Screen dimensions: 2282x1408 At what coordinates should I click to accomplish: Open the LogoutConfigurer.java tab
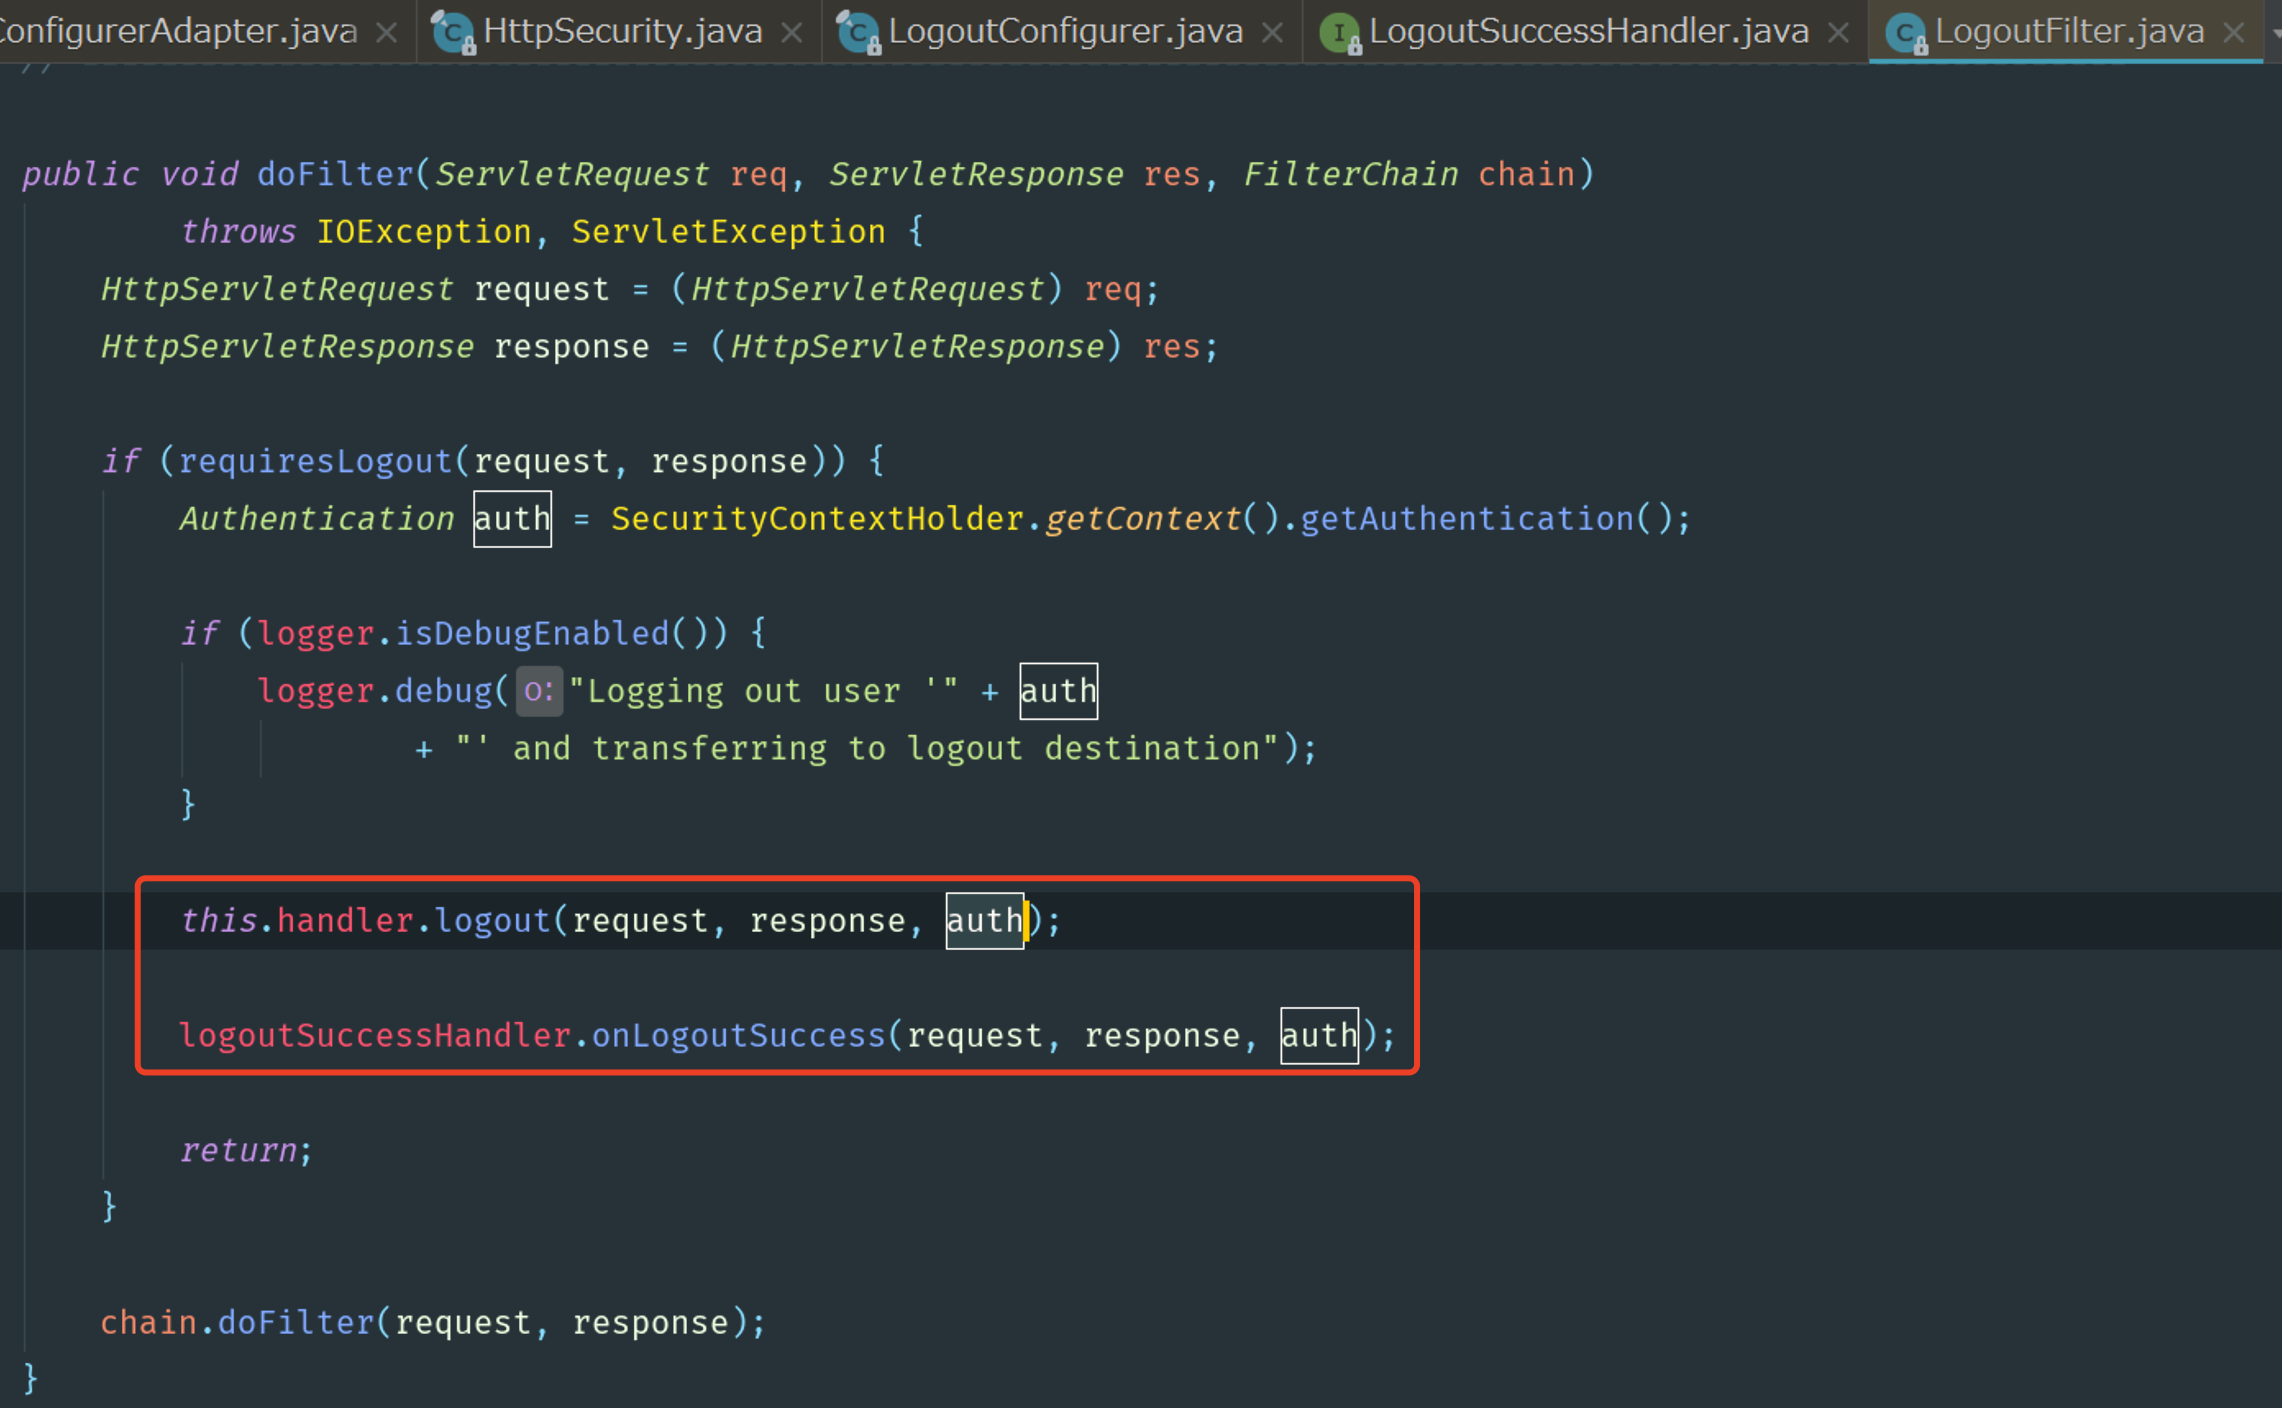coord(1065,32)
